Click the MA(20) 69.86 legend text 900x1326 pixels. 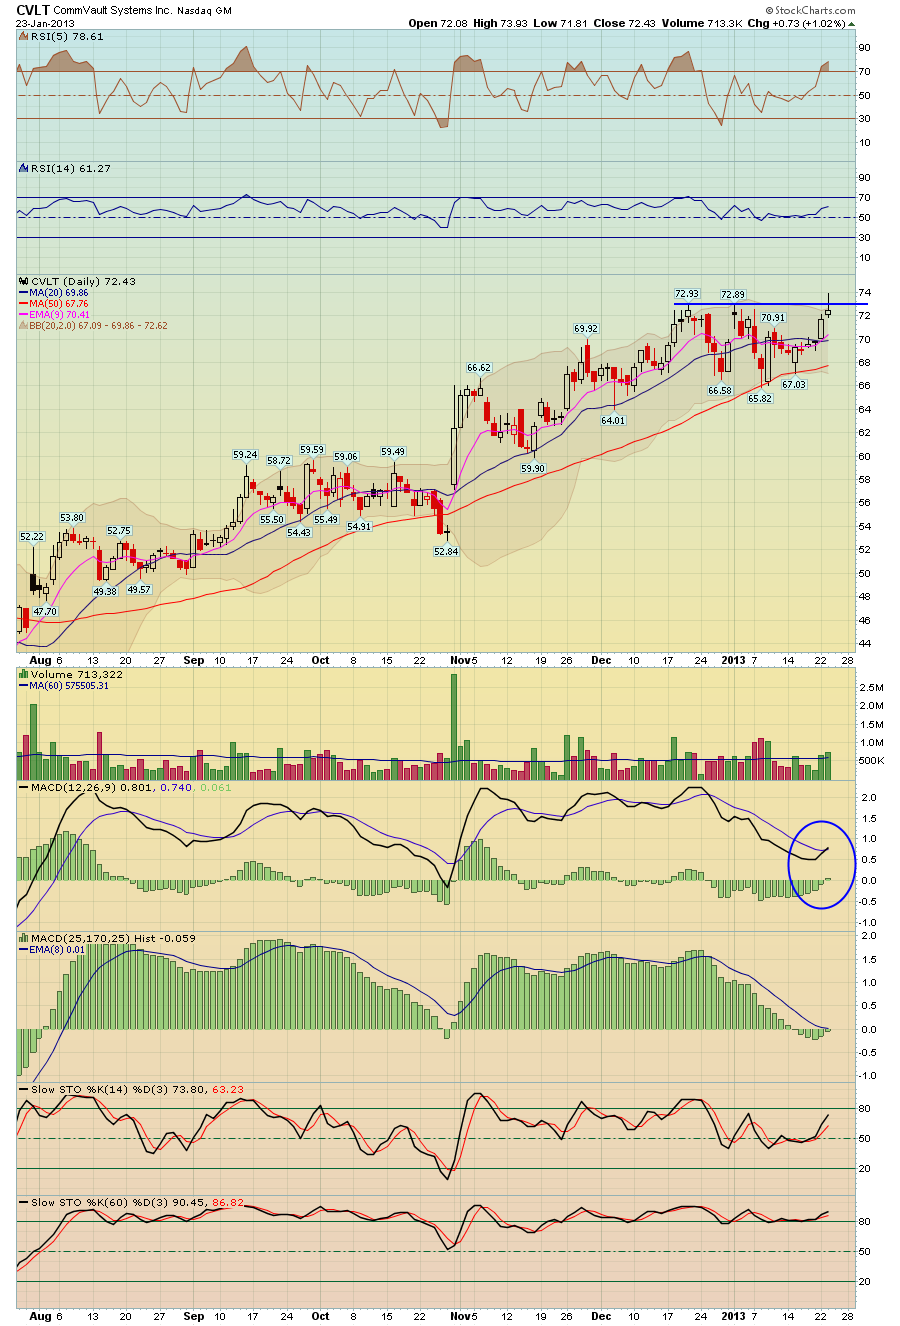(x=59, y=292)
